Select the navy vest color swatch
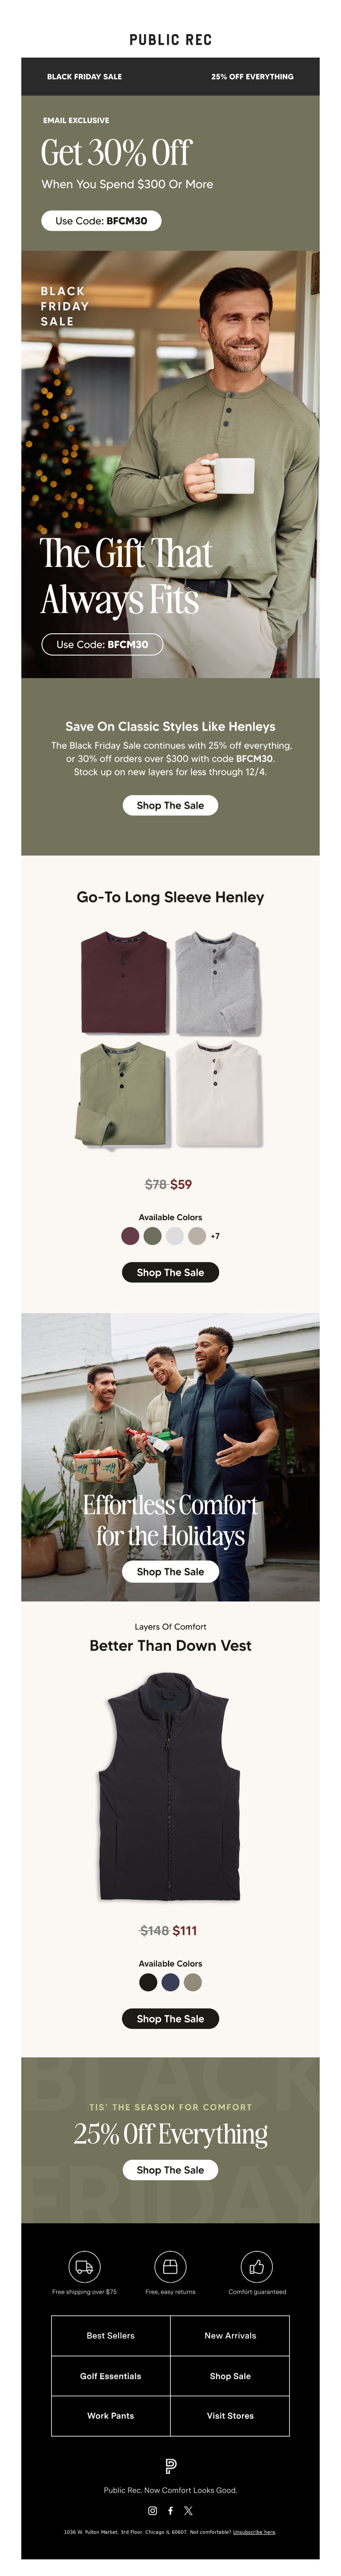The image size is (341, 2576). click(170, 1981)
